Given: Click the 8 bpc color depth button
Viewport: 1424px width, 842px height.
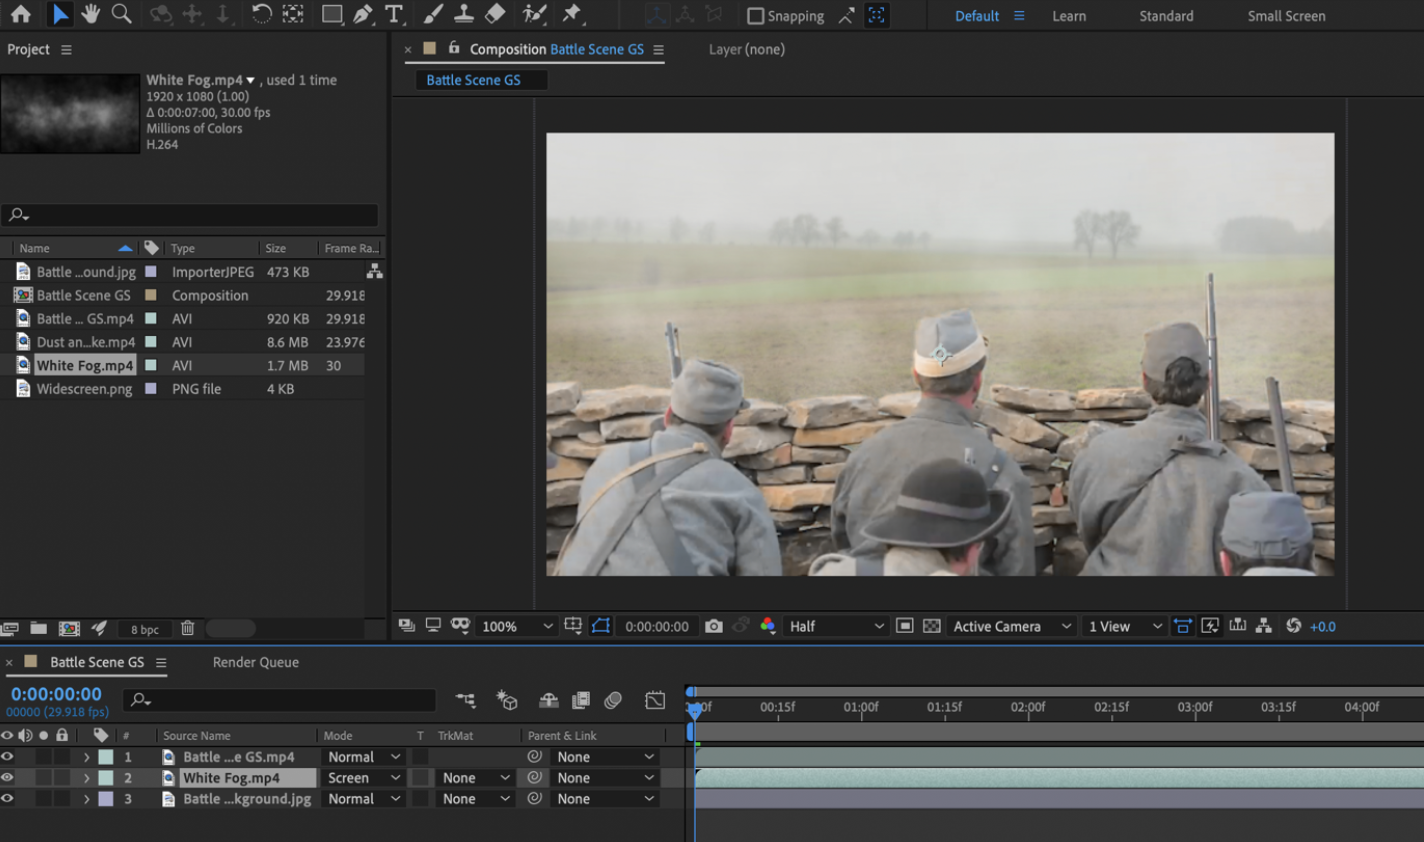Looking at the screenshot, I should click(x=145, y=629).
